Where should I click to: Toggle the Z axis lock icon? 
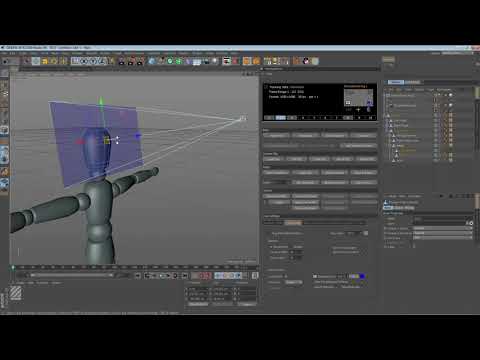[102, 61]
